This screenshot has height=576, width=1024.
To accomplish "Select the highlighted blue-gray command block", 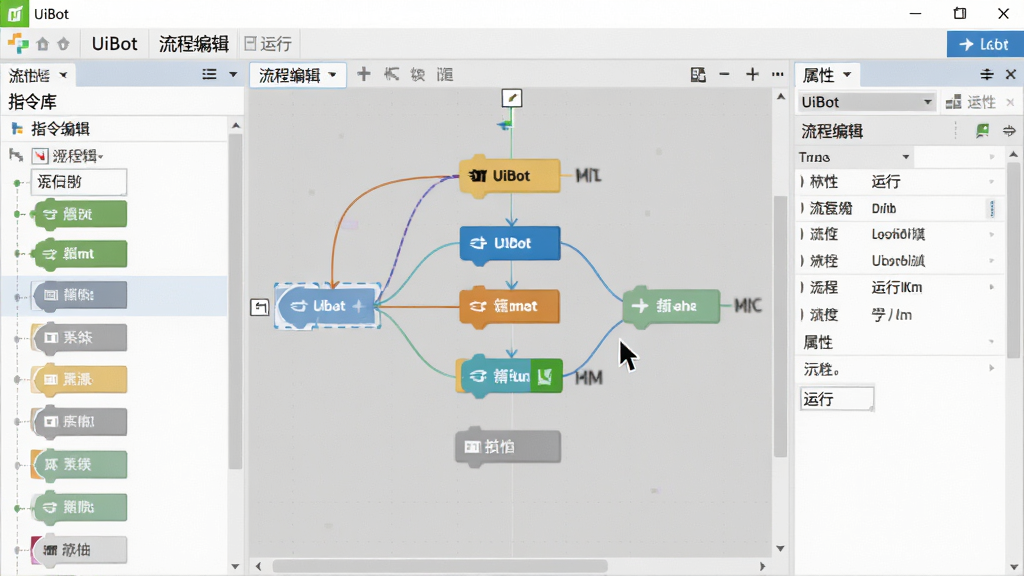I will coord(80,295).
